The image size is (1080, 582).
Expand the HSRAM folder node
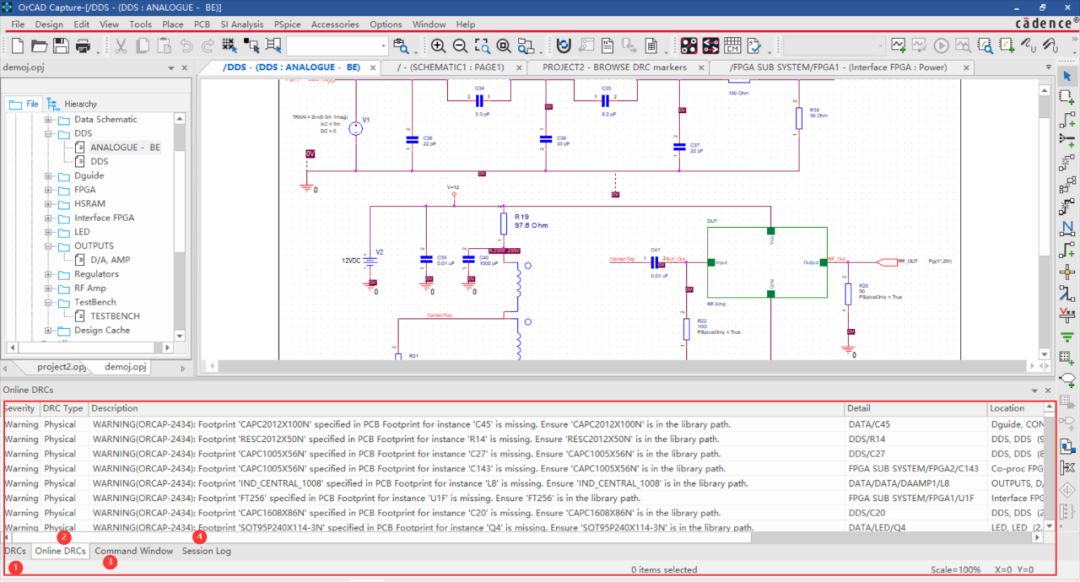[48, 204]
